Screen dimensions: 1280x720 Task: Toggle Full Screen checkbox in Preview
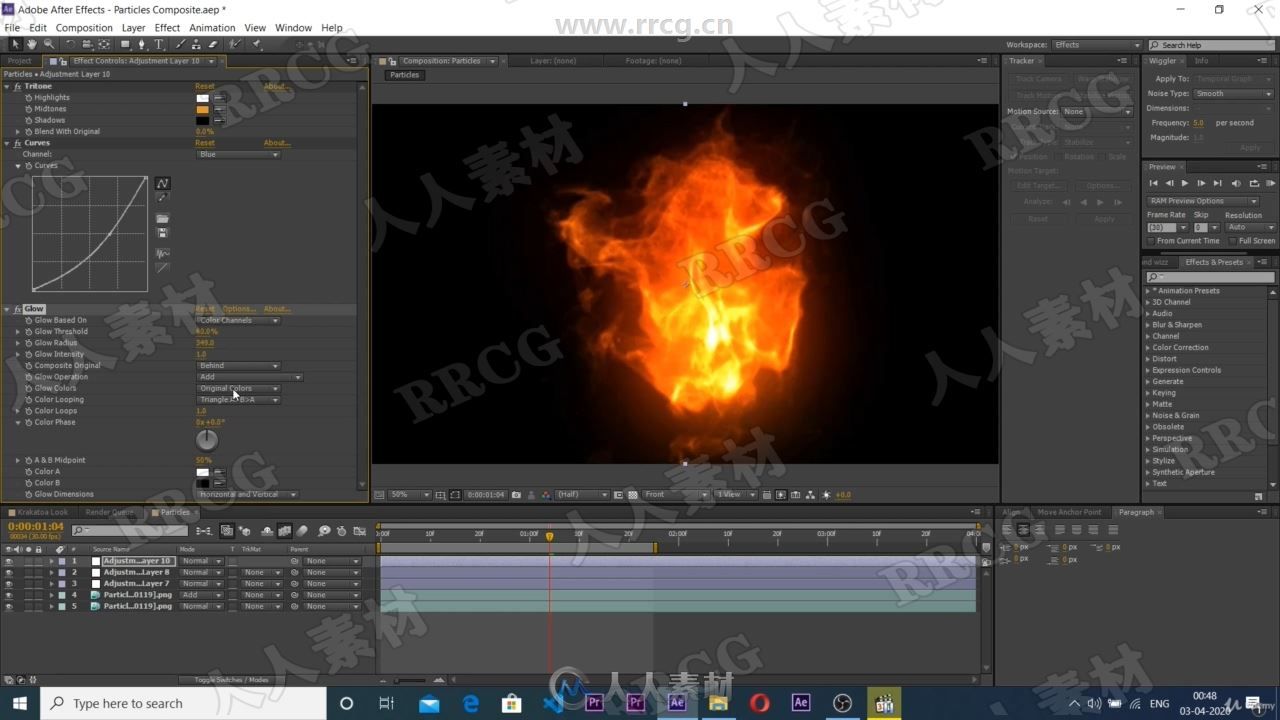tap(1233, 241)
